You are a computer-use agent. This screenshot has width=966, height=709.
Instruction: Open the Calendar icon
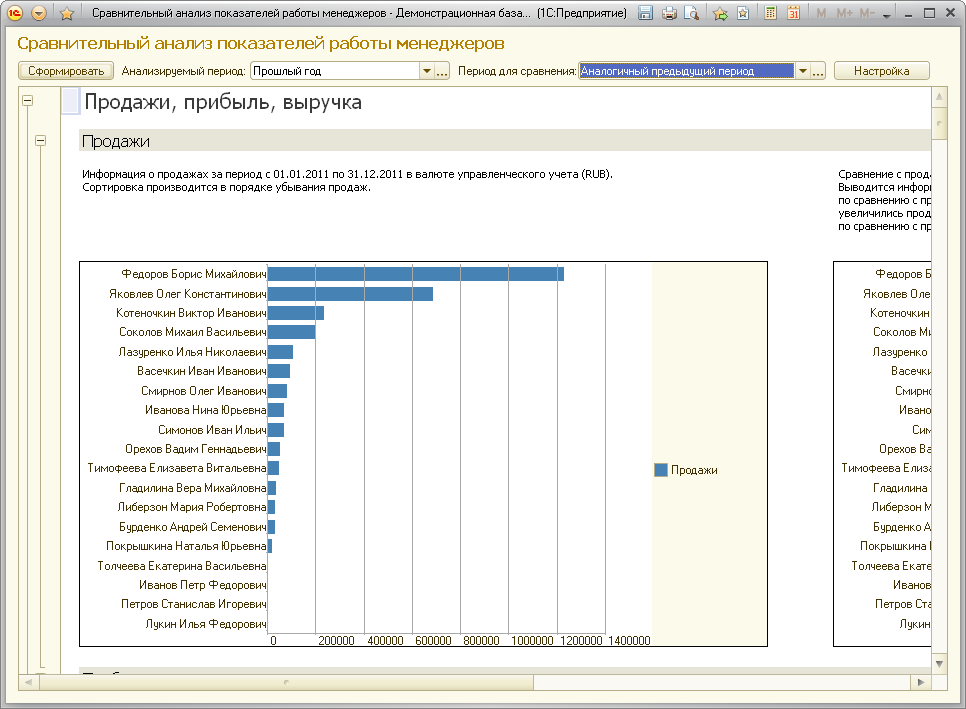pyautogui.click(x=793, y=14)
